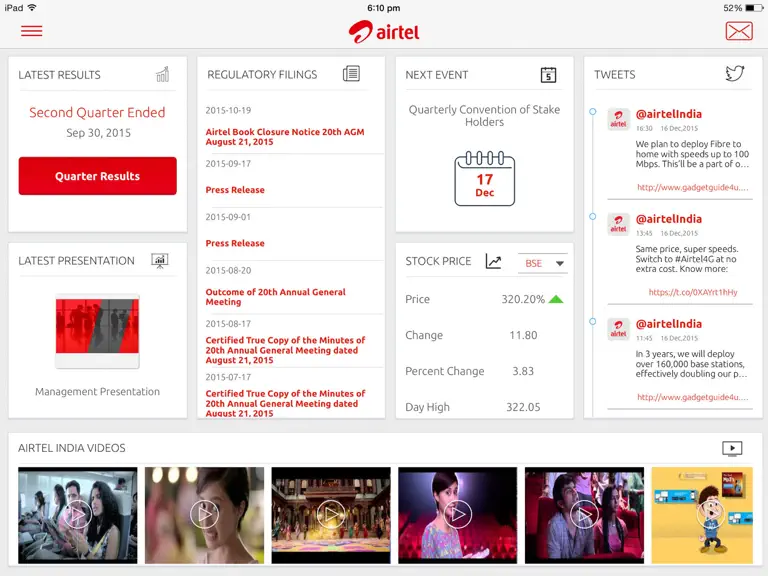Screen dimensions: 768x576
Task: Click the Fibre to home tweet text
Action: click(692, 154)
